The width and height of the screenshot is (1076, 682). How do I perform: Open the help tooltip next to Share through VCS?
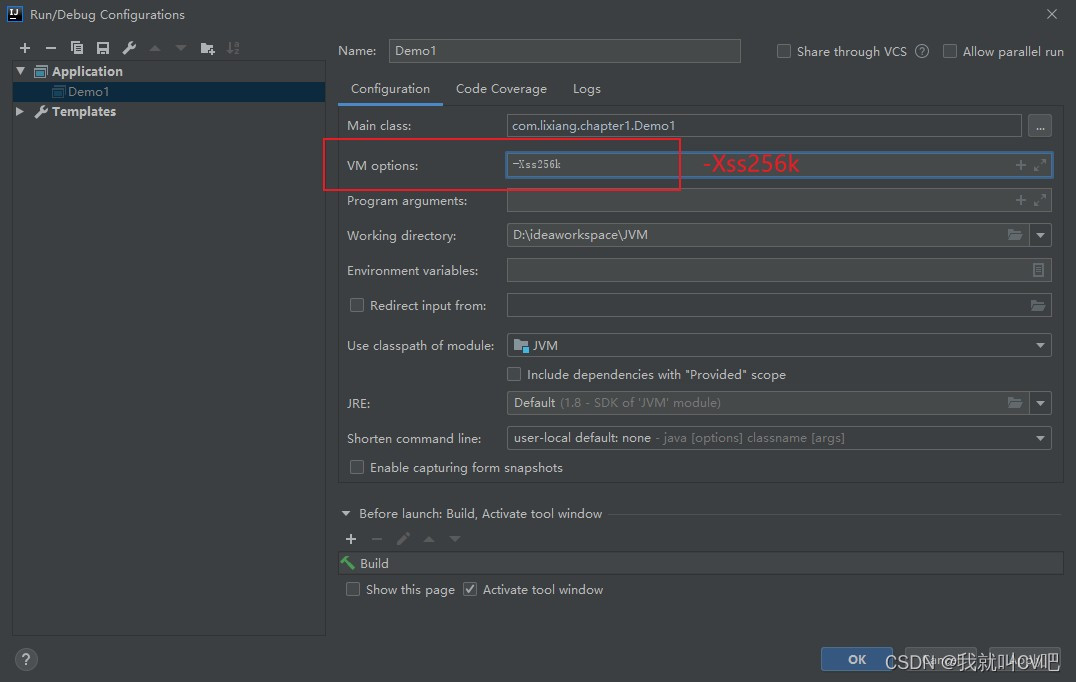(x=922, y=51)
